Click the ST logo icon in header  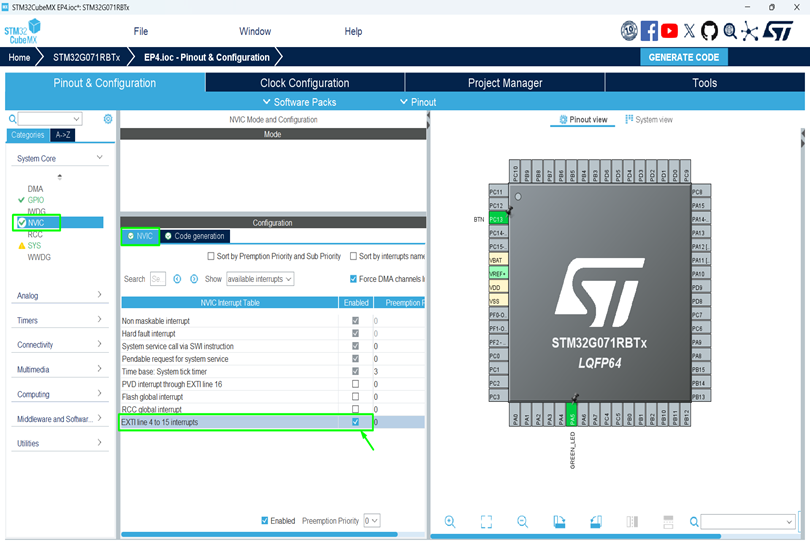tap(778, 31)
